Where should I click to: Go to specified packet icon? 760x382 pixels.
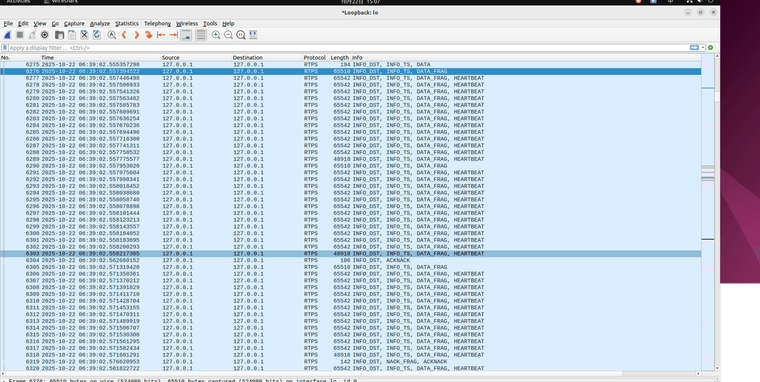[x=149, y=35]
